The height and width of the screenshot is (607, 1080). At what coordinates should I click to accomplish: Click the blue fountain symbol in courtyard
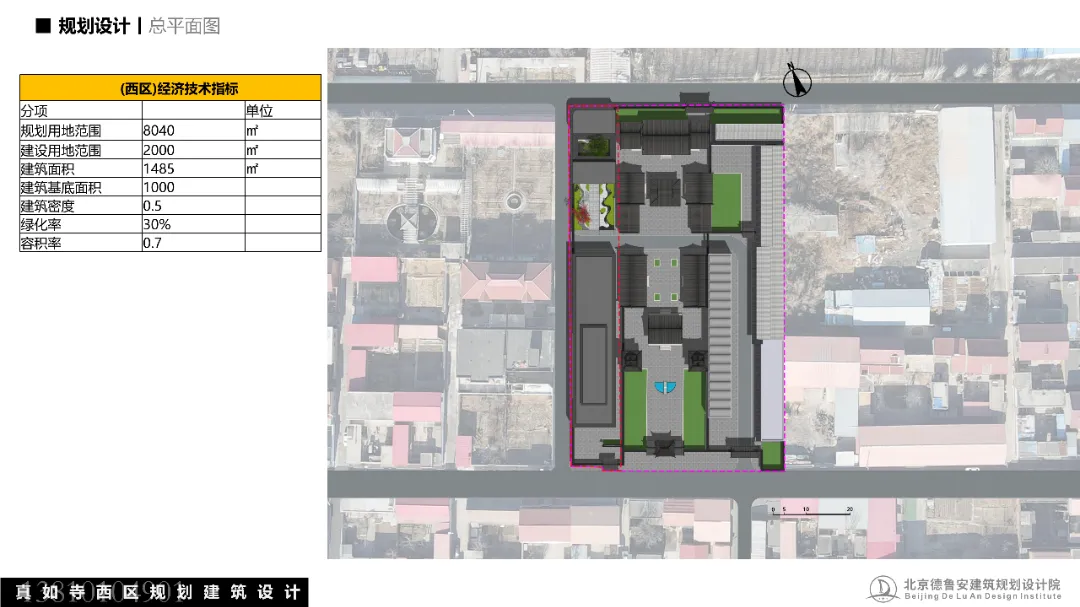coord(665,388)
